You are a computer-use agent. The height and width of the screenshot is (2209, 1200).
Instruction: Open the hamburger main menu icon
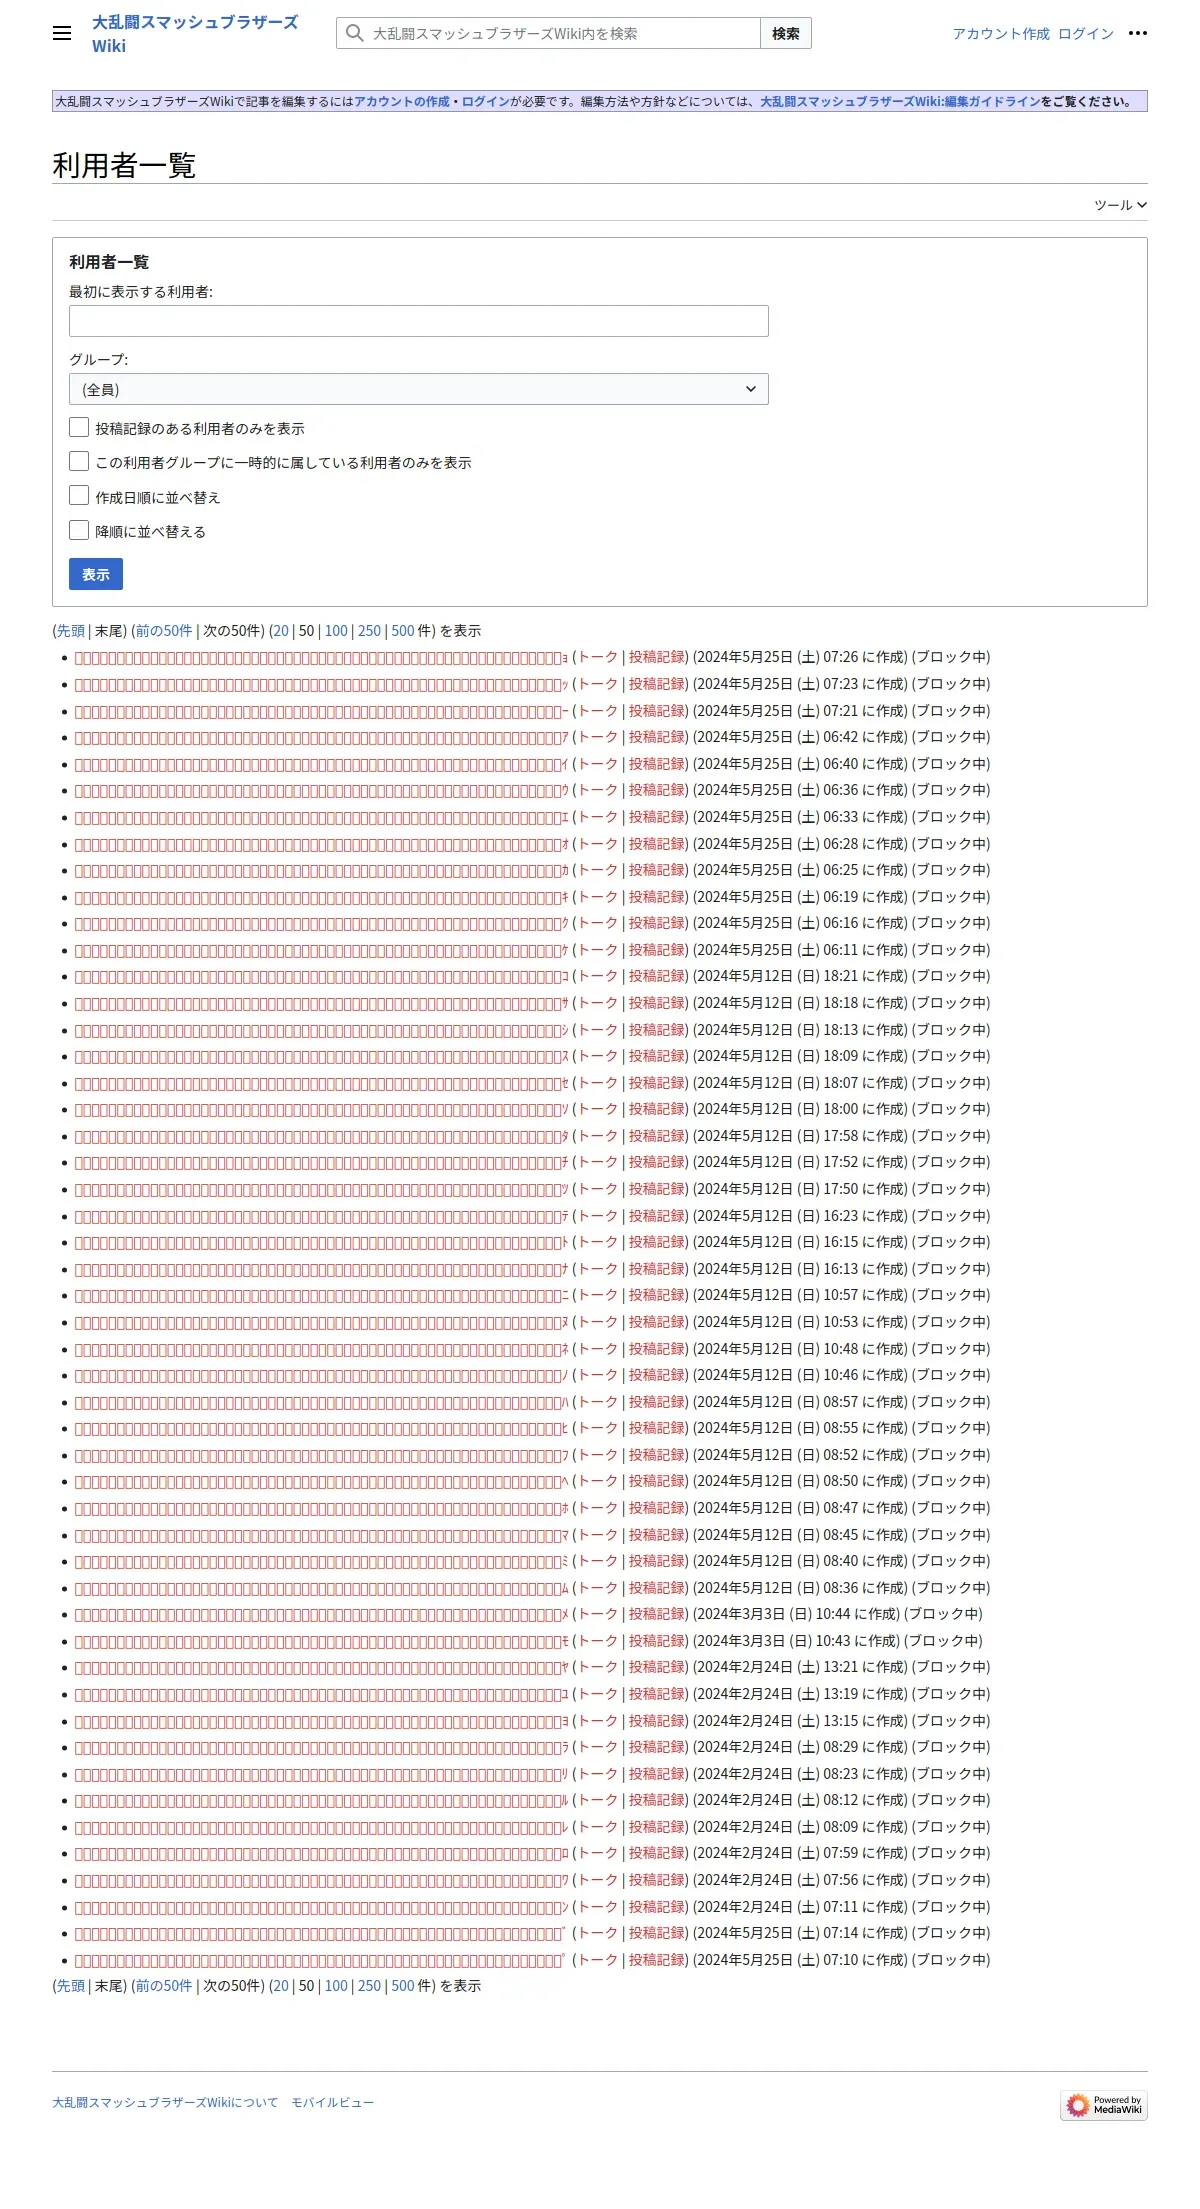tap(62, 33)
